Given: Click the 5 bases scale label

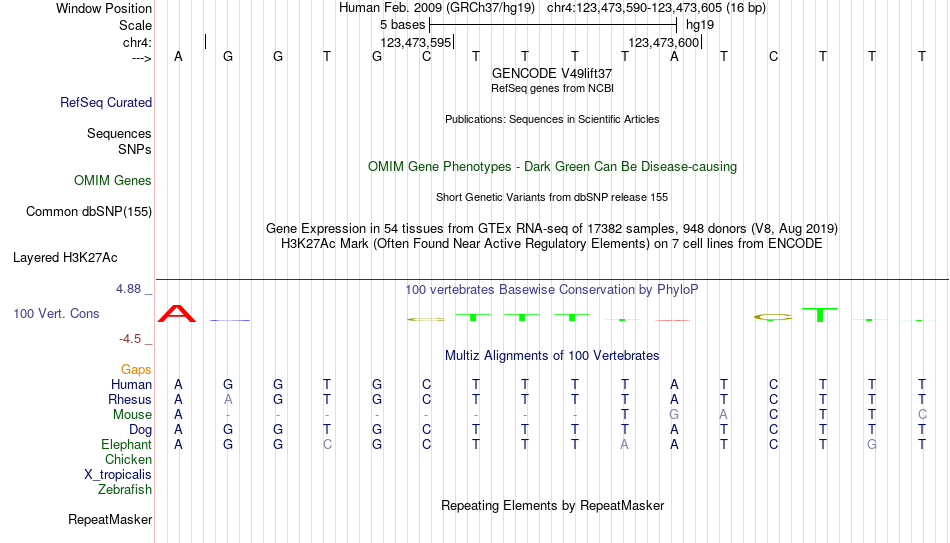Looking at the screenshot, I should (402, 25).
